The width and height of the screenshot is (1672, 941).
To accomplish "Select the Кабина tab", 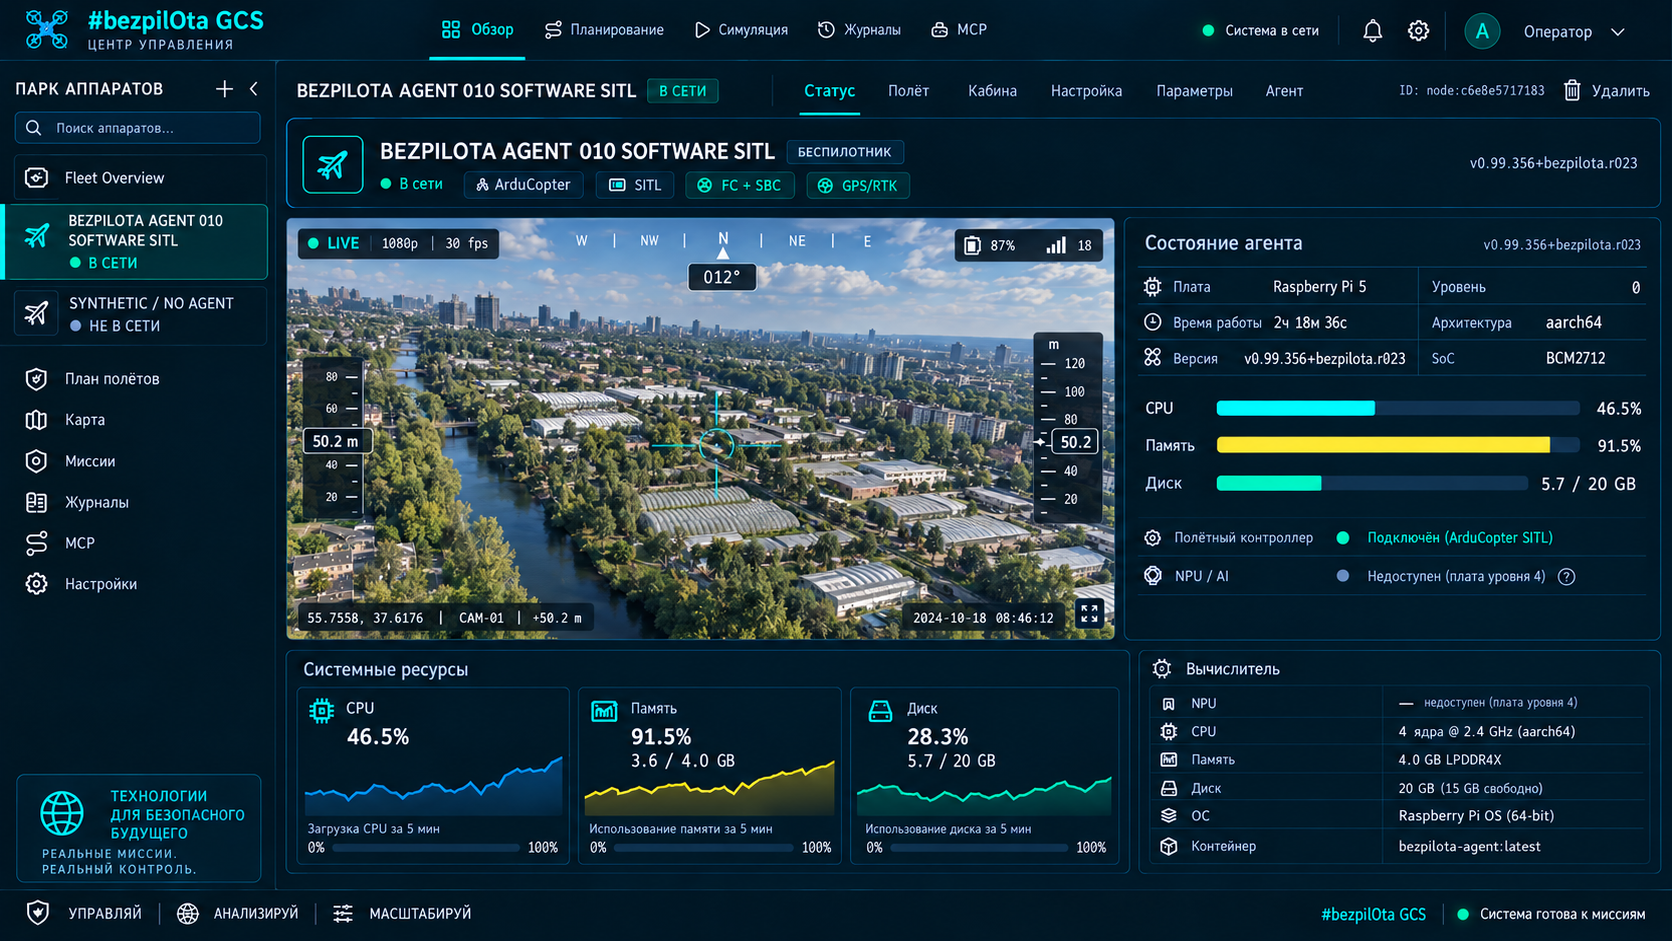I will tap(992, 91).
